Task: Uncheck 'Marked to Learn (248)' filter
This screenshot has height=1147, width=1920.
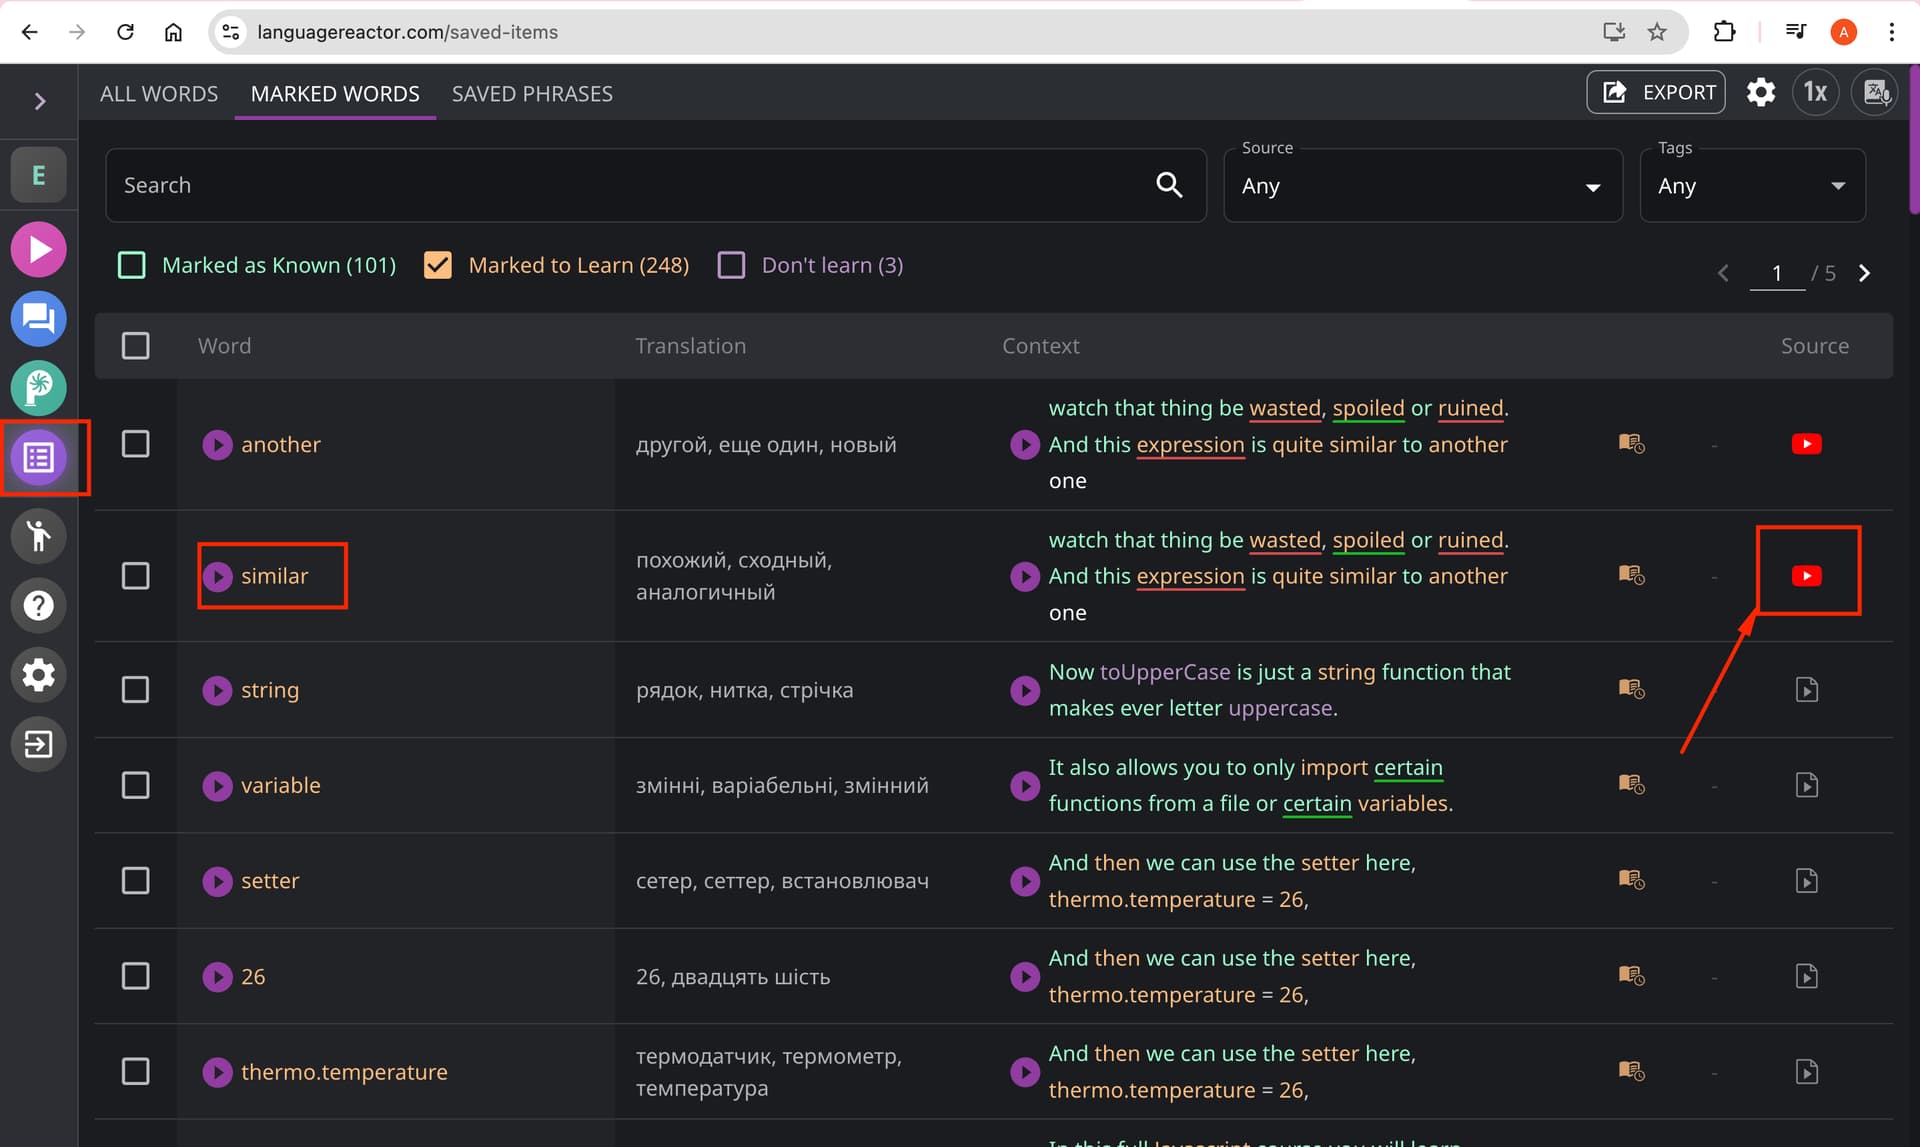Action: [x=438, y=265]
